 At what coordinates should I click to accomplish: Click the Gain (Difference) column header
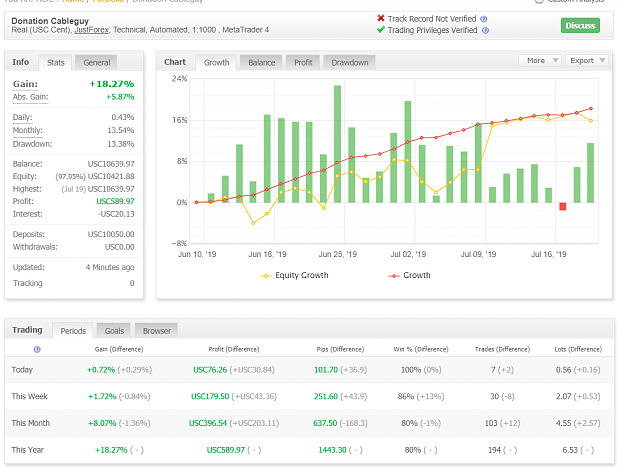coord(119,349)
